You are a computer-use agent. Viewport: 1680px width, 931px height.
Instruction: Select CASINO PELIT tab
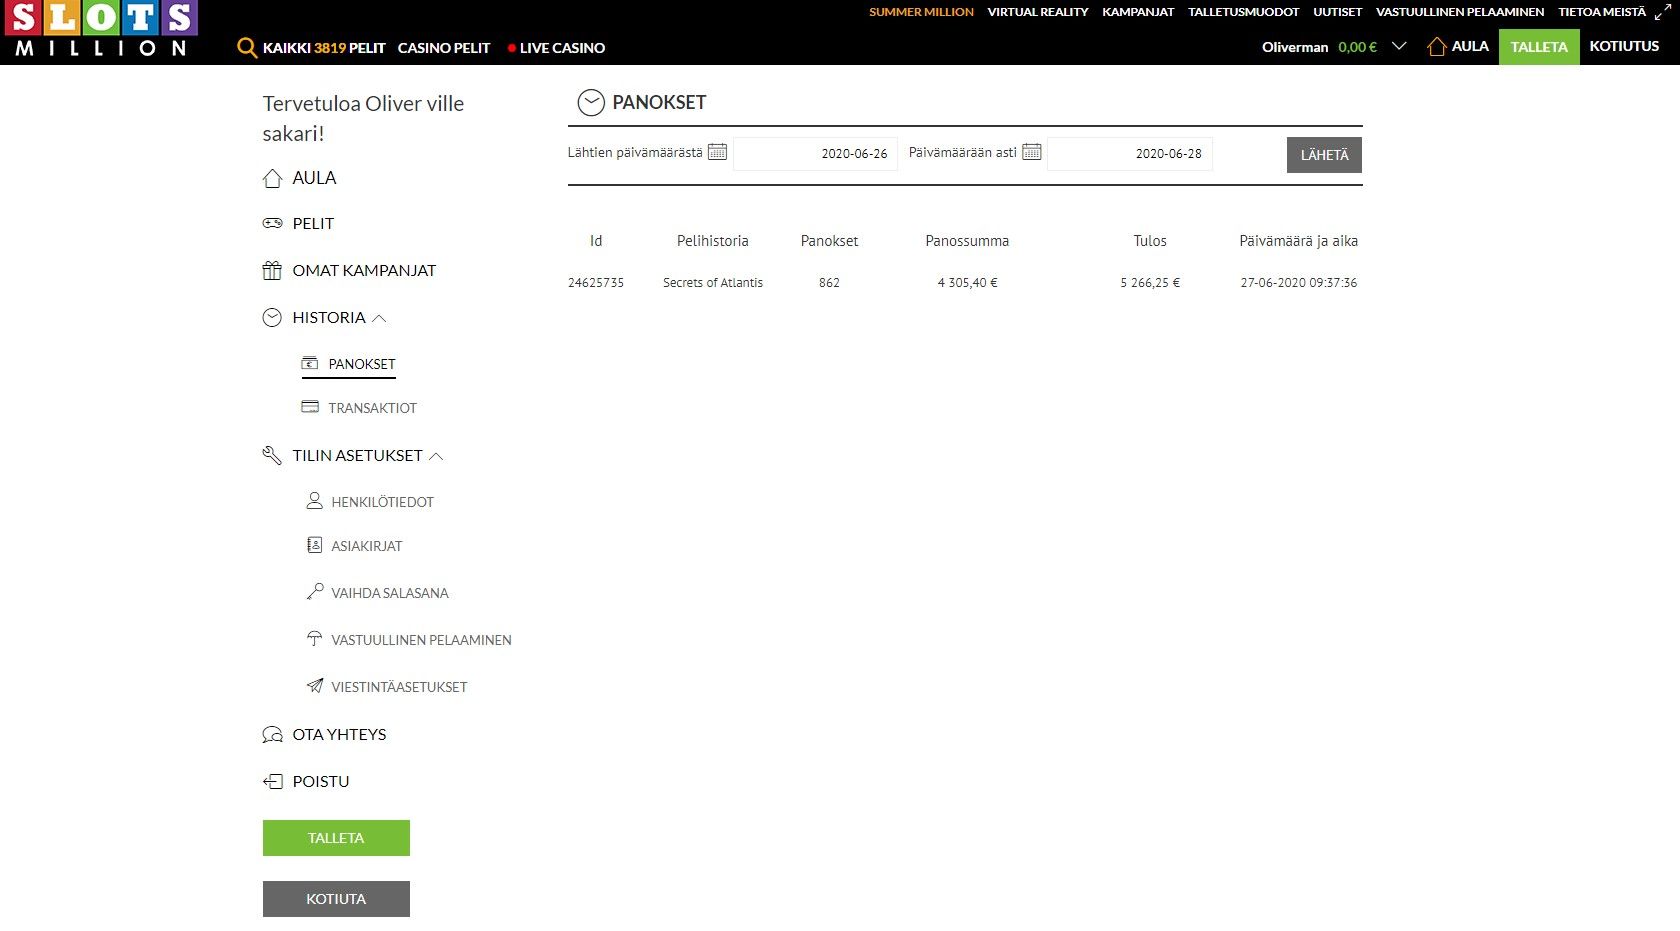click(444, 48)
